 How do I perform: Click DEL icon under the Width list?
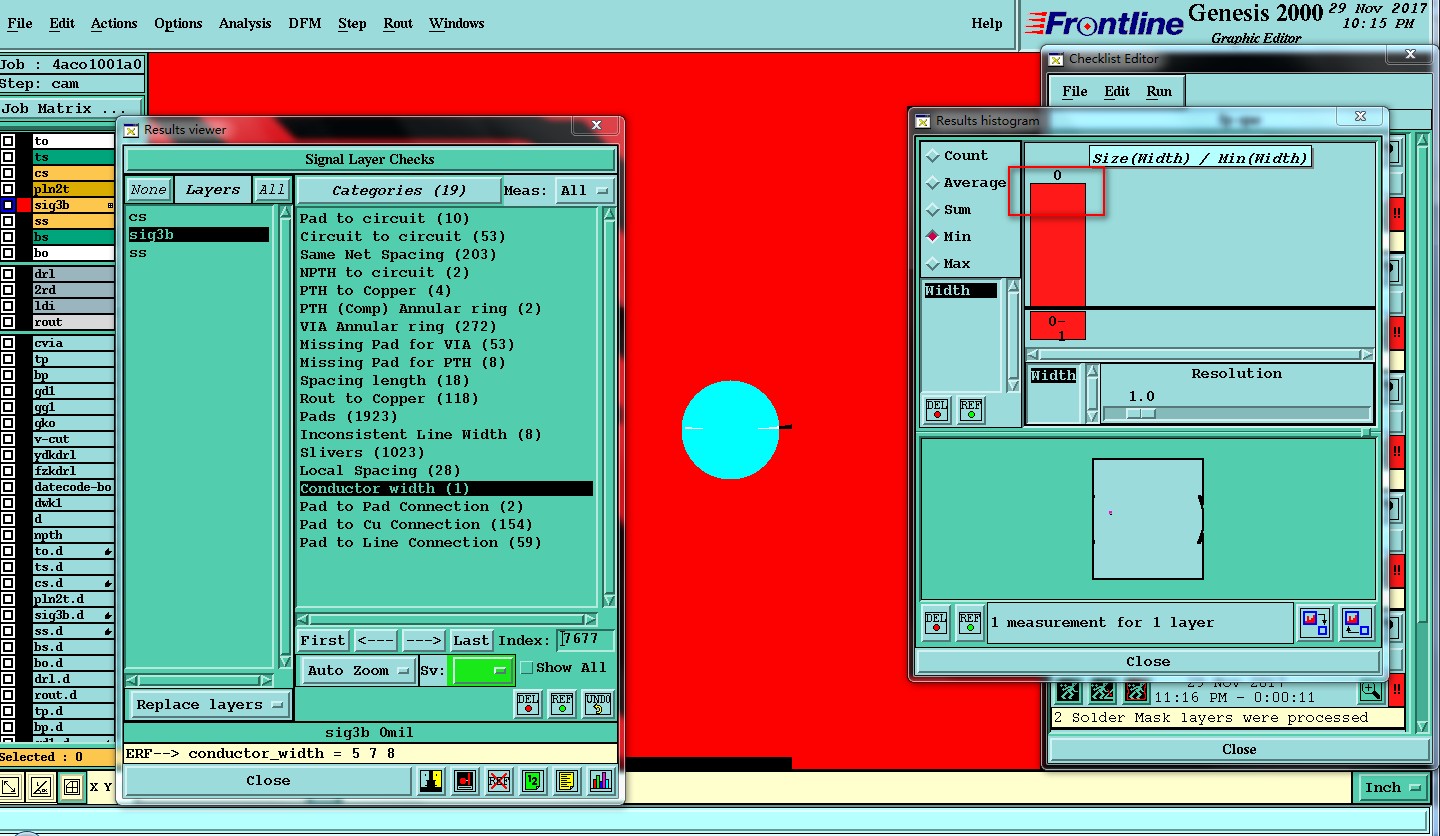pos(937,410)
